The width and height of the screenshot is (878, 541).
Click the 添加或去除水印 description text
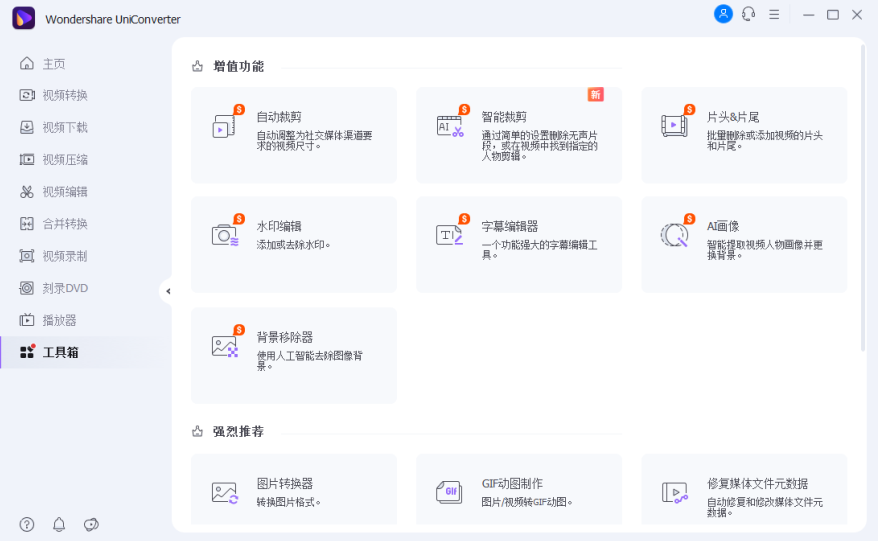tap(293, 245)
